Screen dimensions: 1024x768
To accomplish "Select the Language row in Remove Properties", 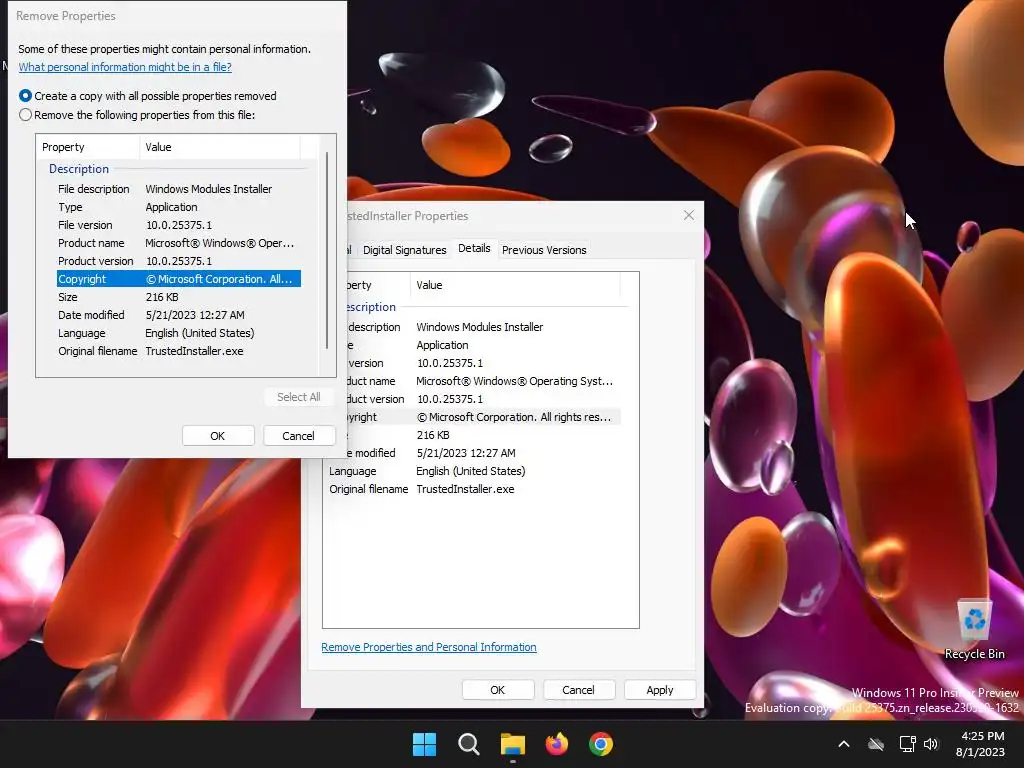I will 178,333.
